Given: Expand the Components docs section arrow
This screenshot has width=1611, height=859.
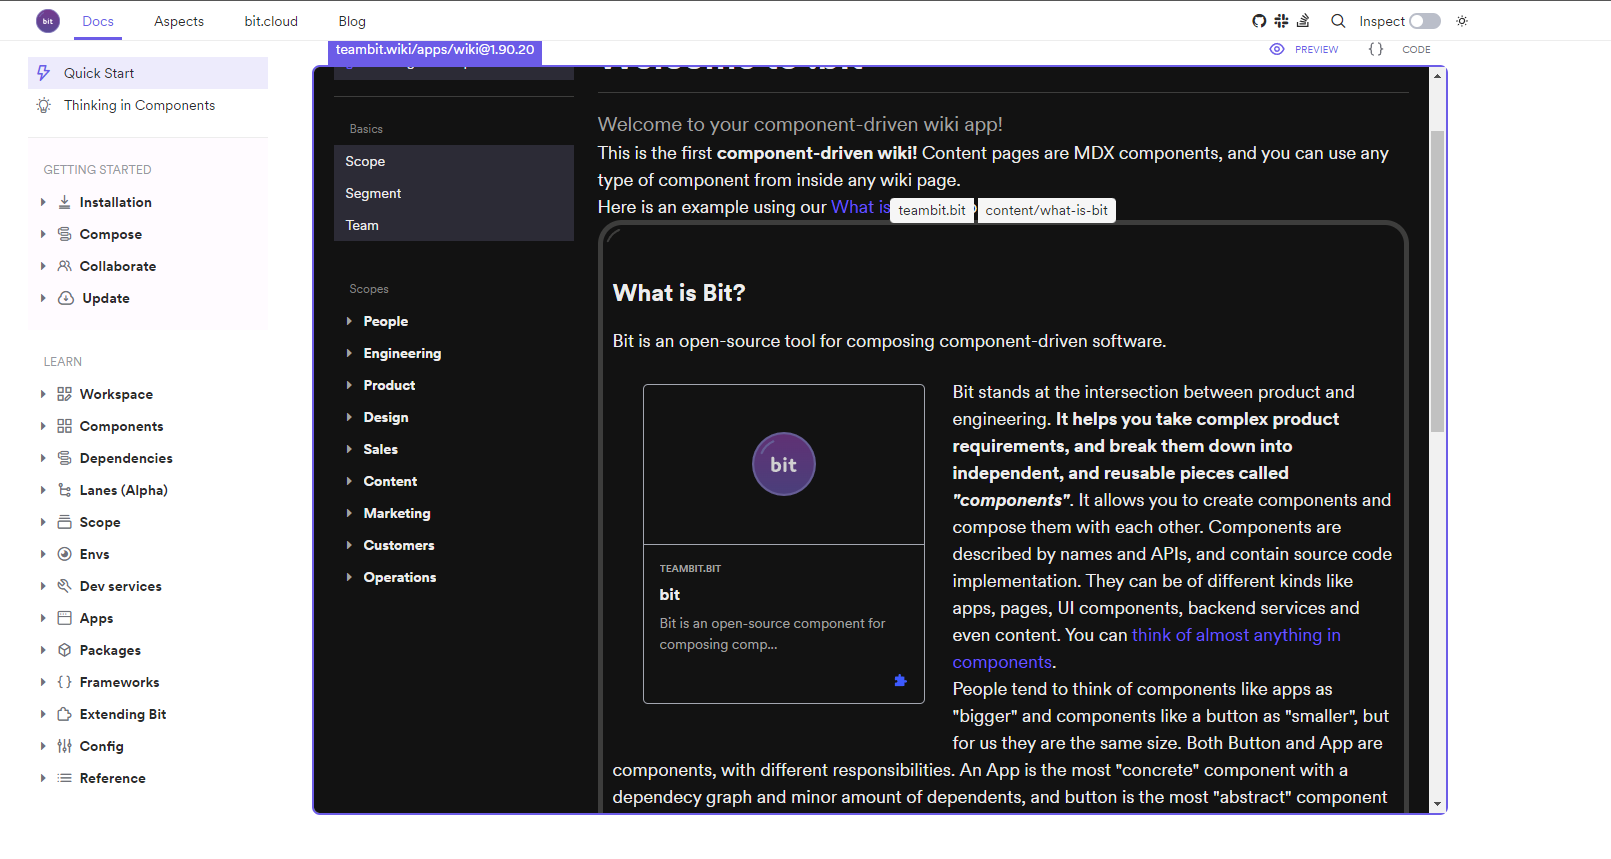Looking at the screenshot, I should tap(43, 426).
